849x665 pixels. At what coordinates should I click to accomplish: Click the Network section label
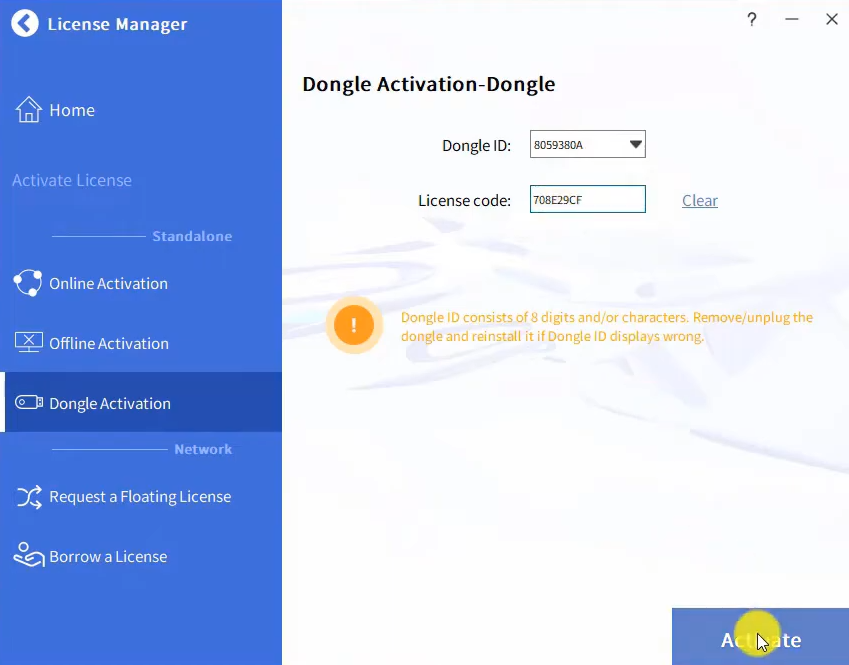tap(203, 449)
